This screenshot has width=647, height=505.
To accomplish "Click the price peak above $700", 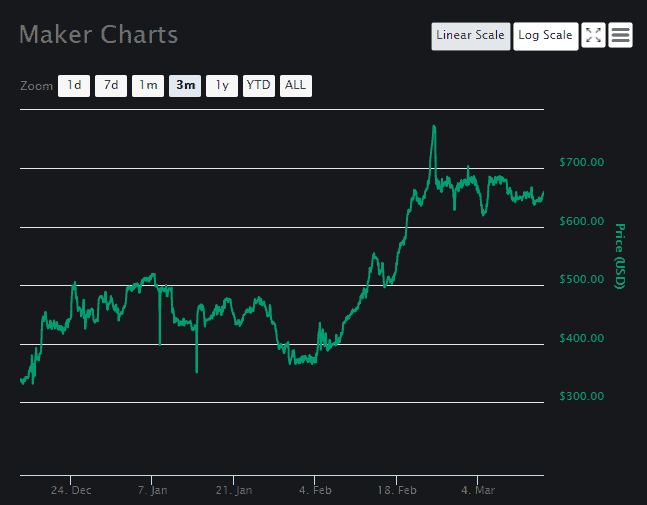I will pos(434,127).
